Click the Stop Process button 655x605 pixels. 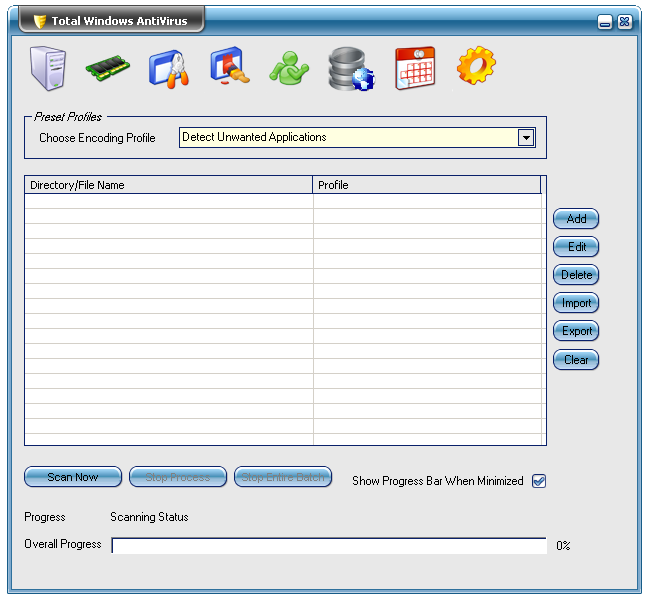[178, 477]
